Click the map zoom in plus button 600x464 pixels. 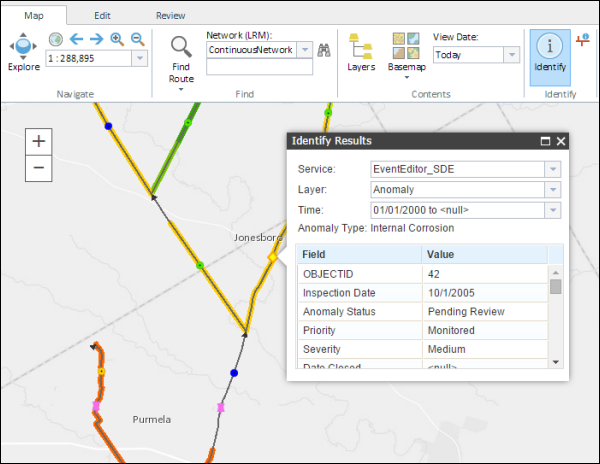tap(38, 141)
